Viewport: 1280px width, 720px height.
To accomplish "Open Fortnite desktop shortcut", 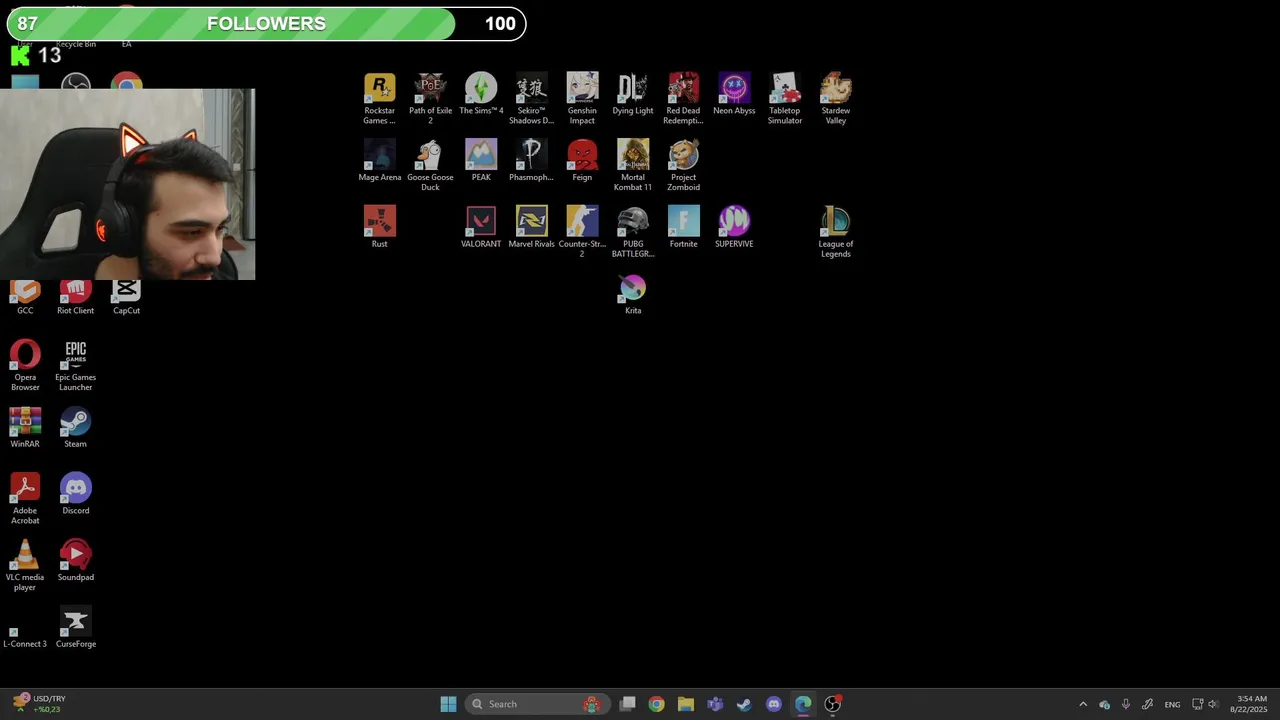I will click(683, 227).
